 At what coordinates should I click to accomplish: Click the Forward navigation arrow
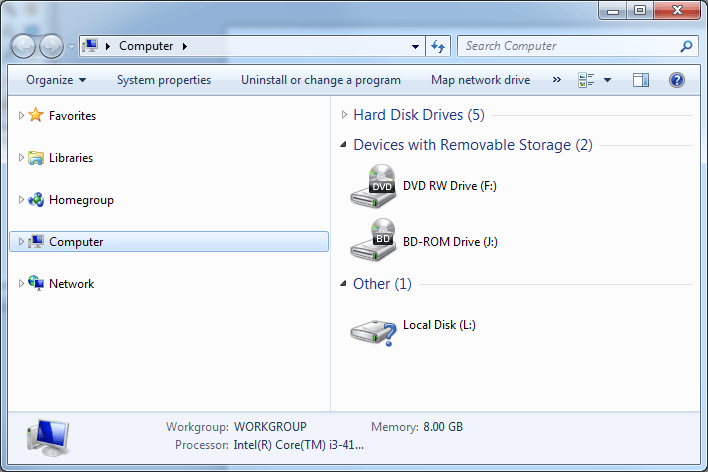(x=51, y=46)
